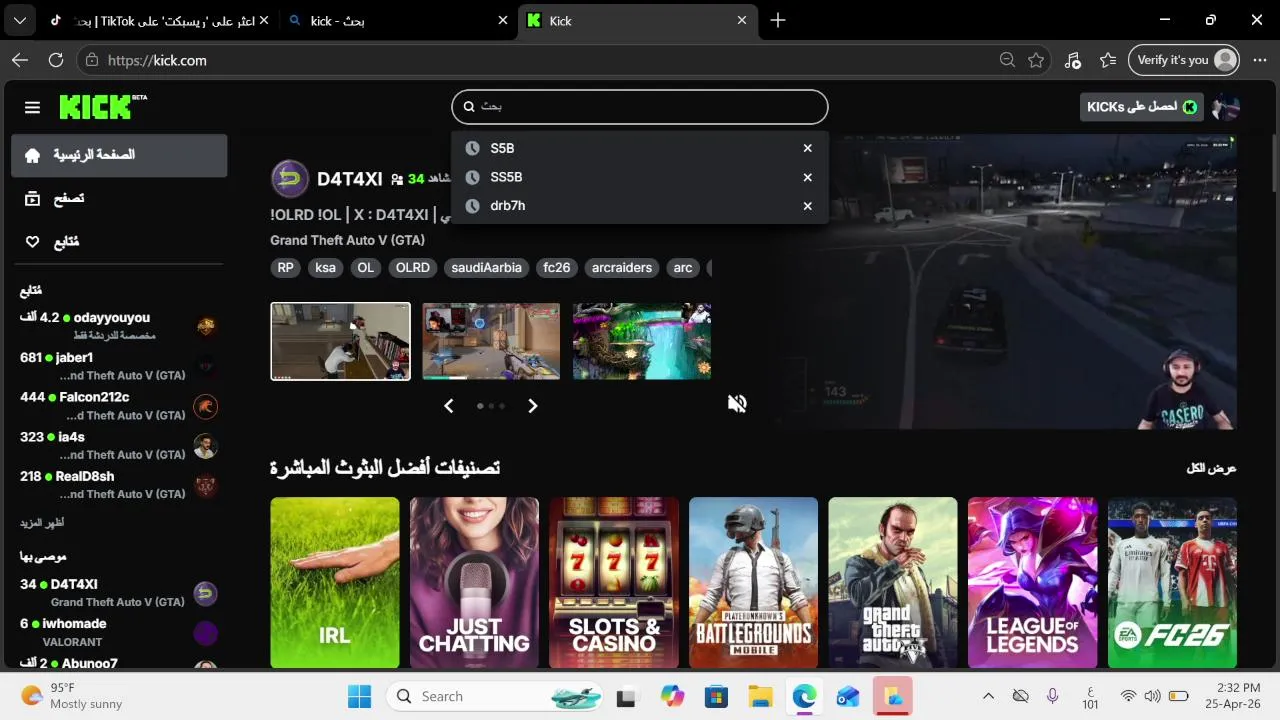Screen dimensions: 1280x720
Task: Open the League of Legends category card
Action: coord(1032,582)
